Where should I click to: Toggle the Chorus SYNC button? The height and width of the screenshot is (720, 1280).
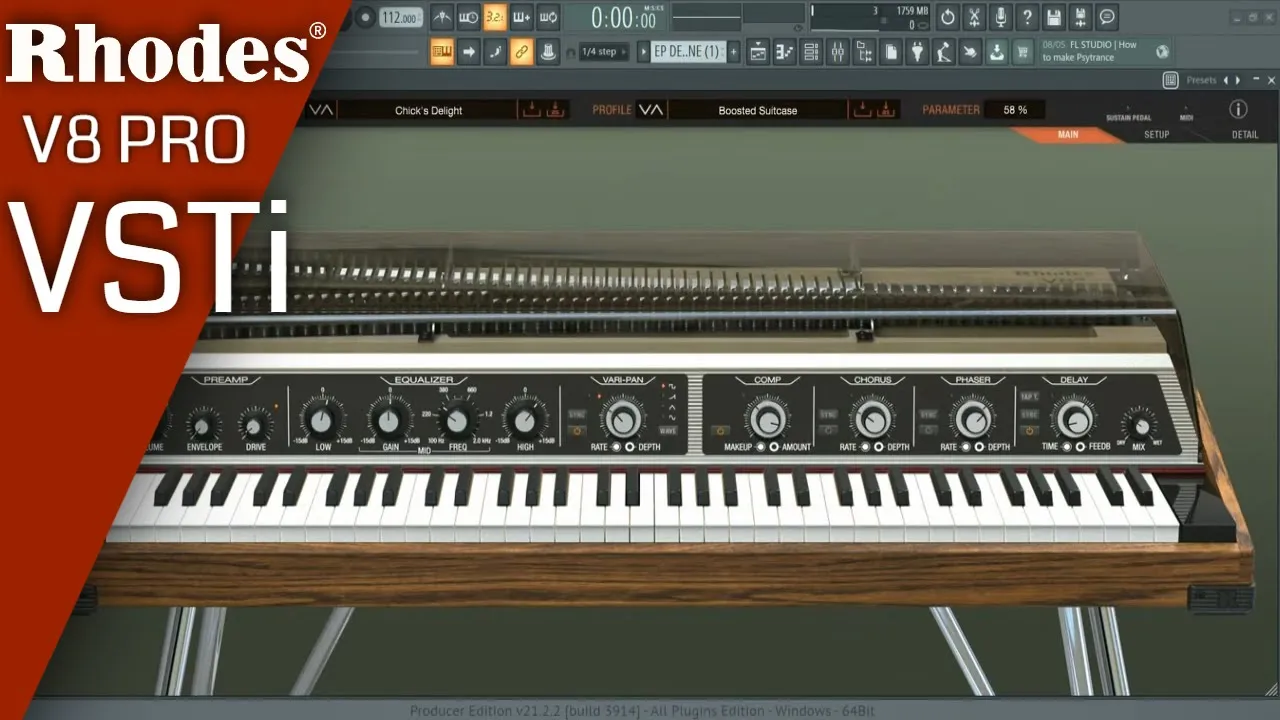pyautogui.click(x=828, y=414)
